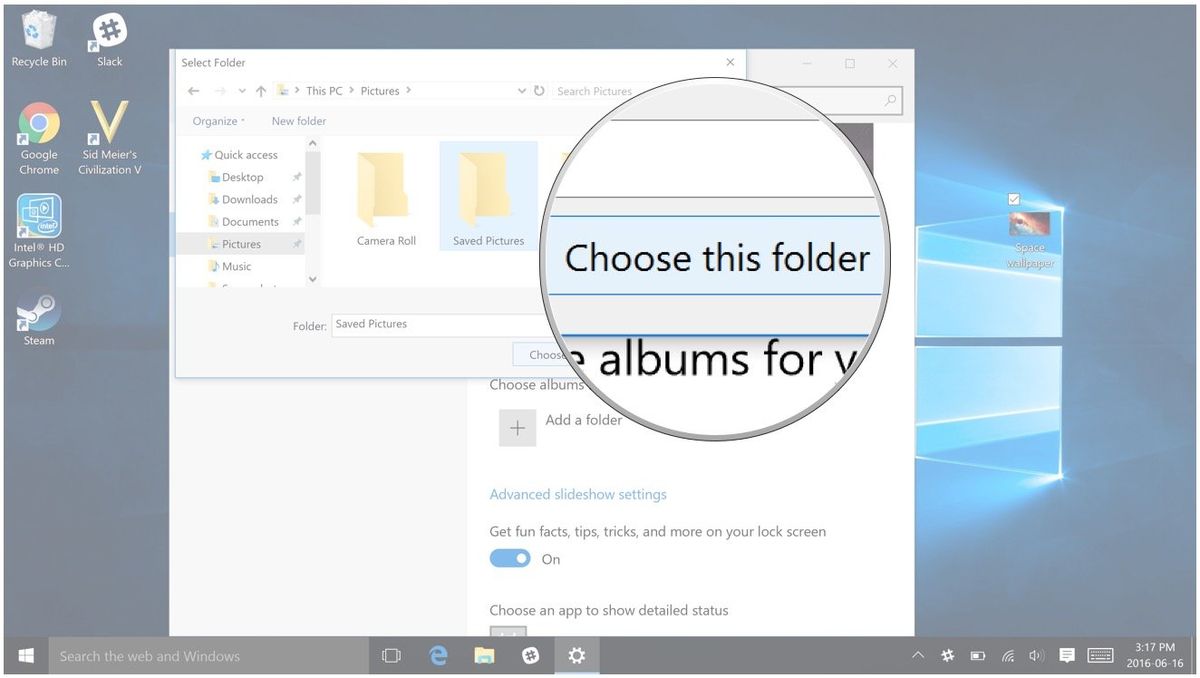Open File Explorer from the taskbar
1200x678 pixels.
484,655
